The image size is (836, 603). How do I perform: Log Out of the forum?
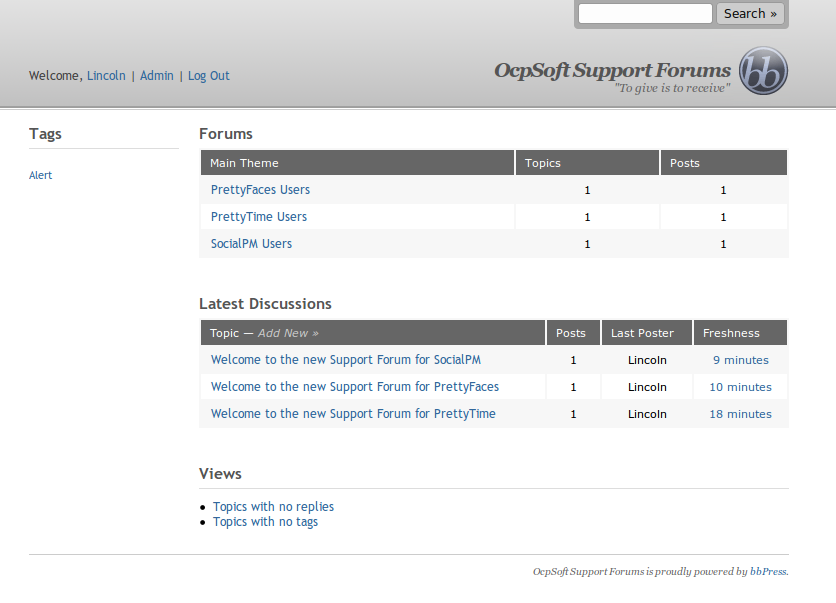pyautogui.click(x=208, y=76)
